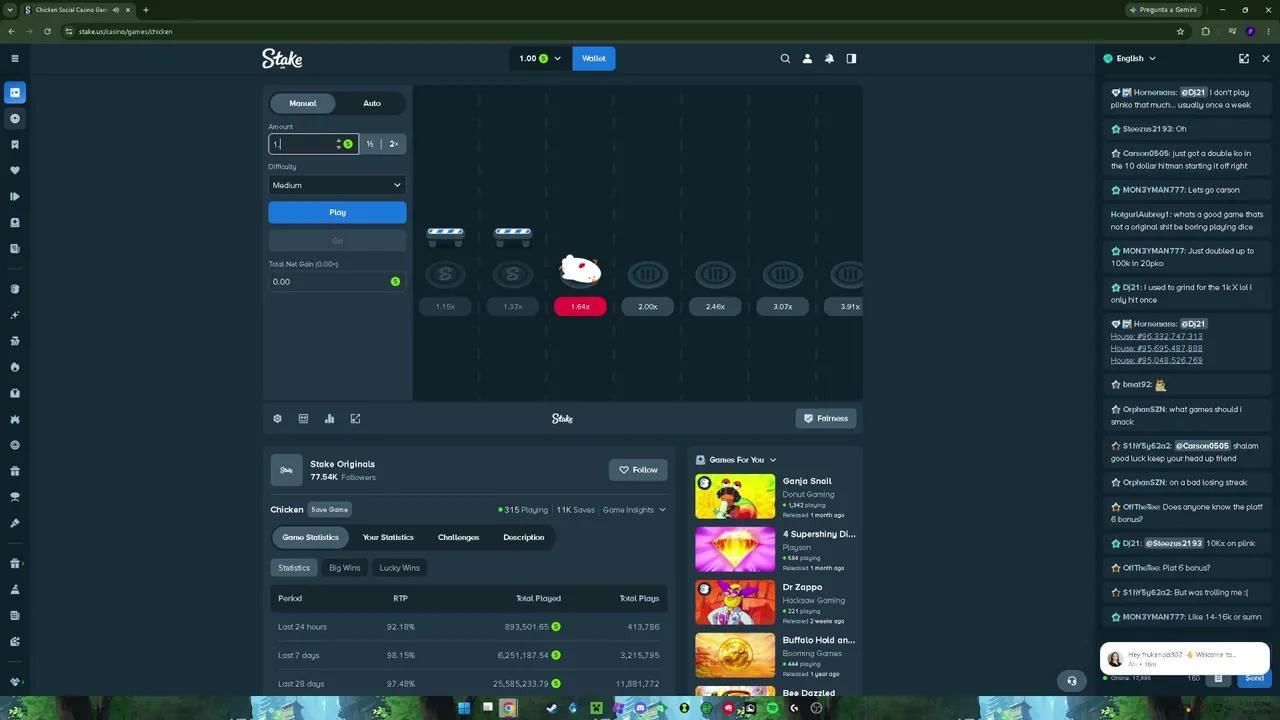Follow Stake Originals
1280x720 pixels.
[x=638, y=470]
